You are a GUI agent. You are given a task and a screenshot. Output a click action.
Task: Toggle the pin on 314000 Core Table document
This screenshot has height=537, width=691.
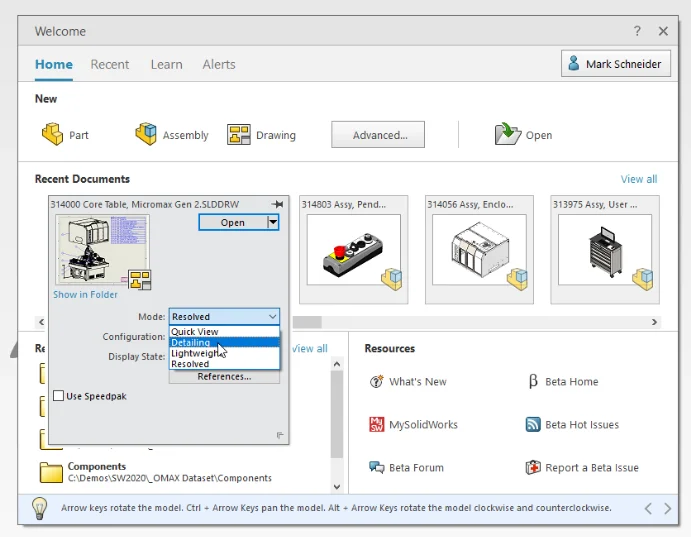(277, 204)
